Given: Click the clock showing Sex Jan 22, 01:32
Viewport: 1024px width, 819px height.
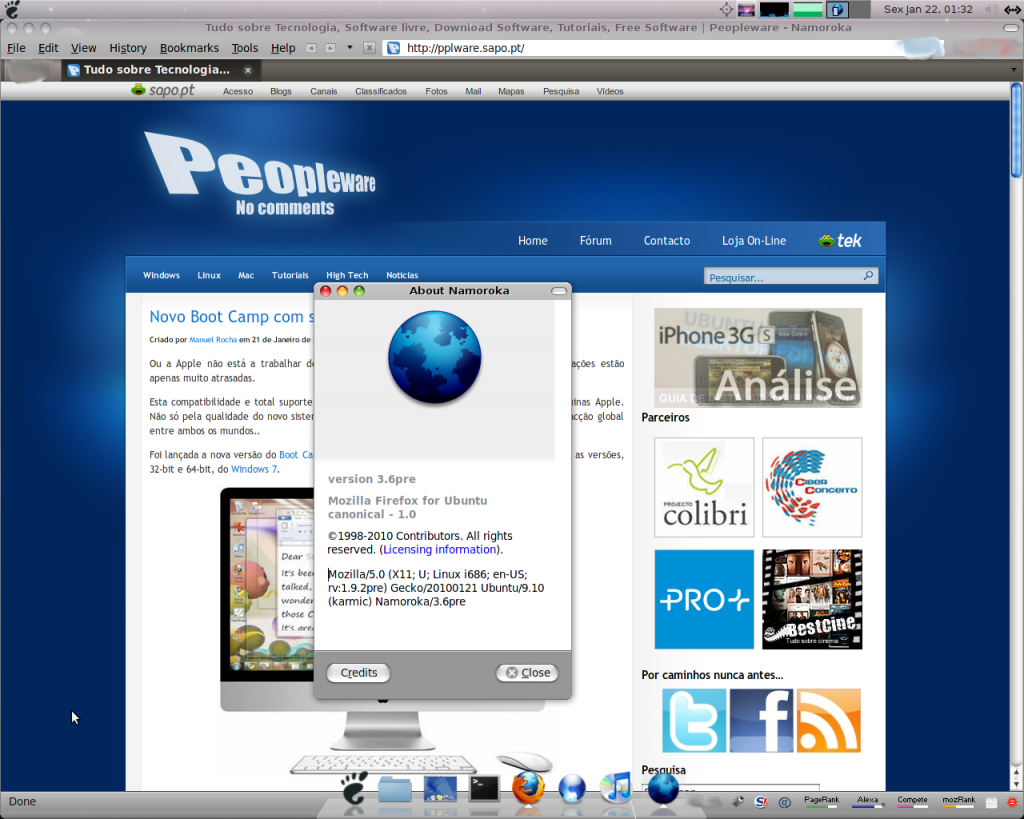Looking at the screenshot, I should [x=928, y=9].
